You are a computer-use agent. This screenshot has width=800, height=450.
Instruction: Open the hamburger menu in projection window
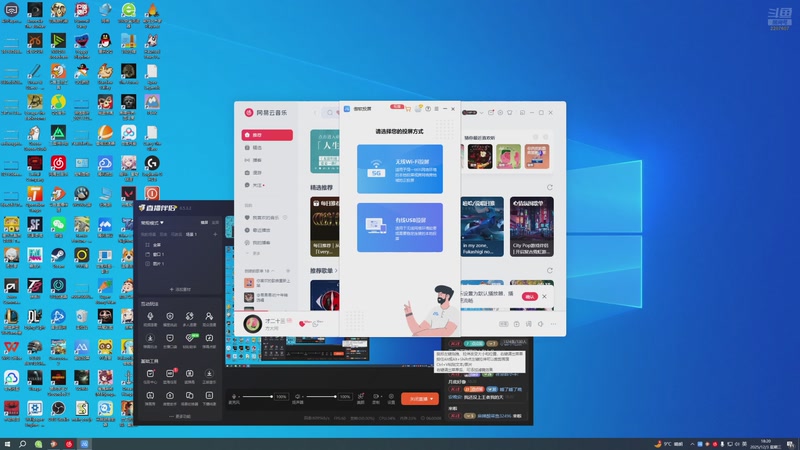click(x=436, y=109)
